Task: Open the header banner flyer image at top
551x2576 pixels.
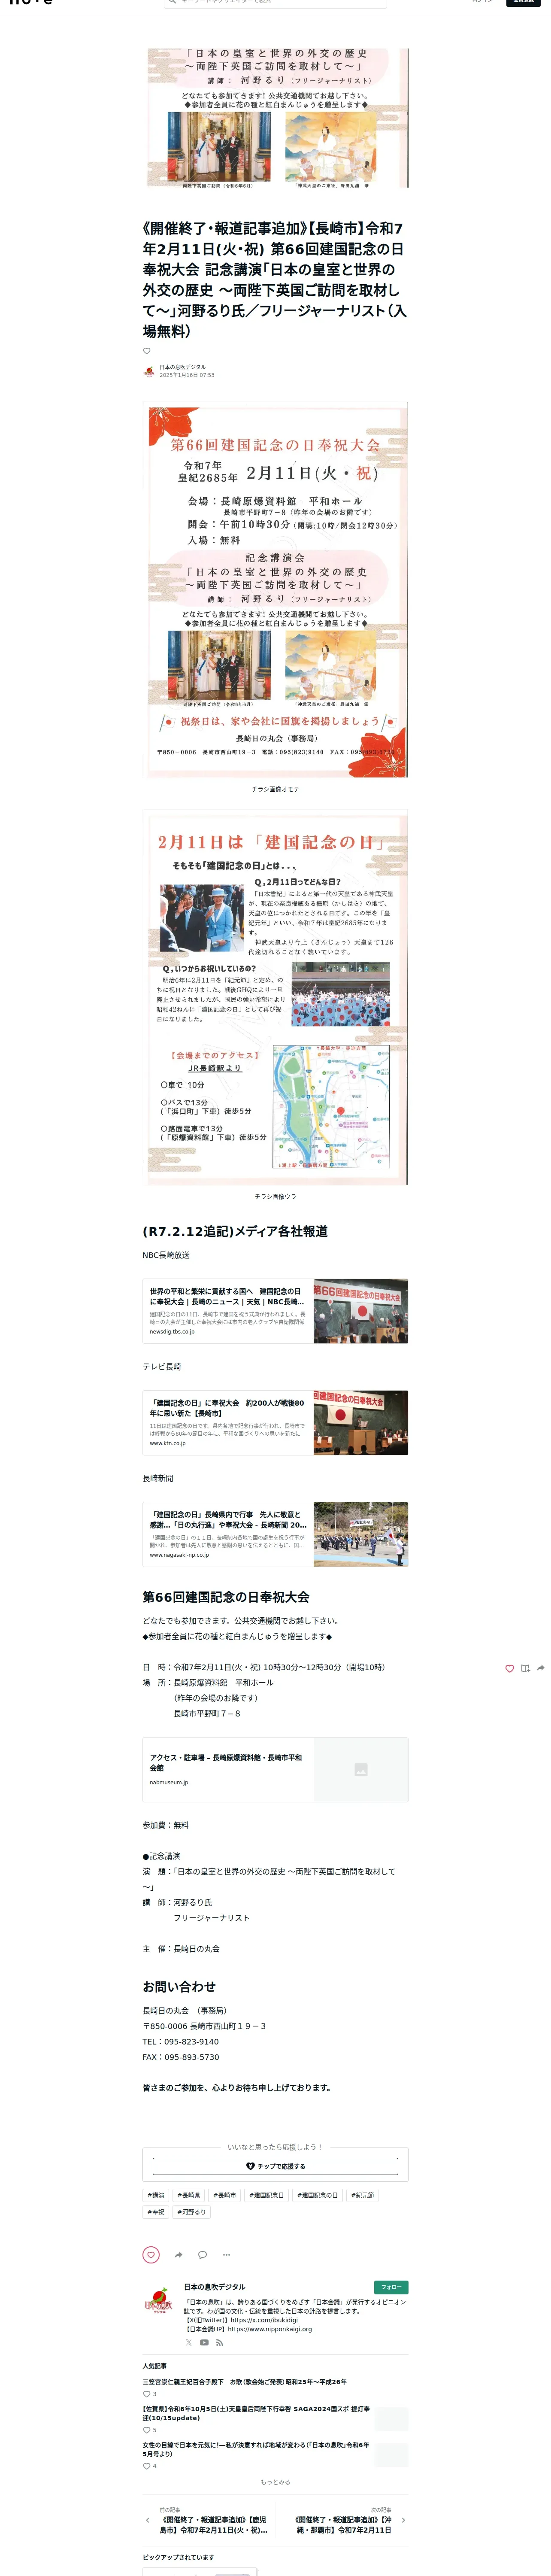Action: point(275,118)
